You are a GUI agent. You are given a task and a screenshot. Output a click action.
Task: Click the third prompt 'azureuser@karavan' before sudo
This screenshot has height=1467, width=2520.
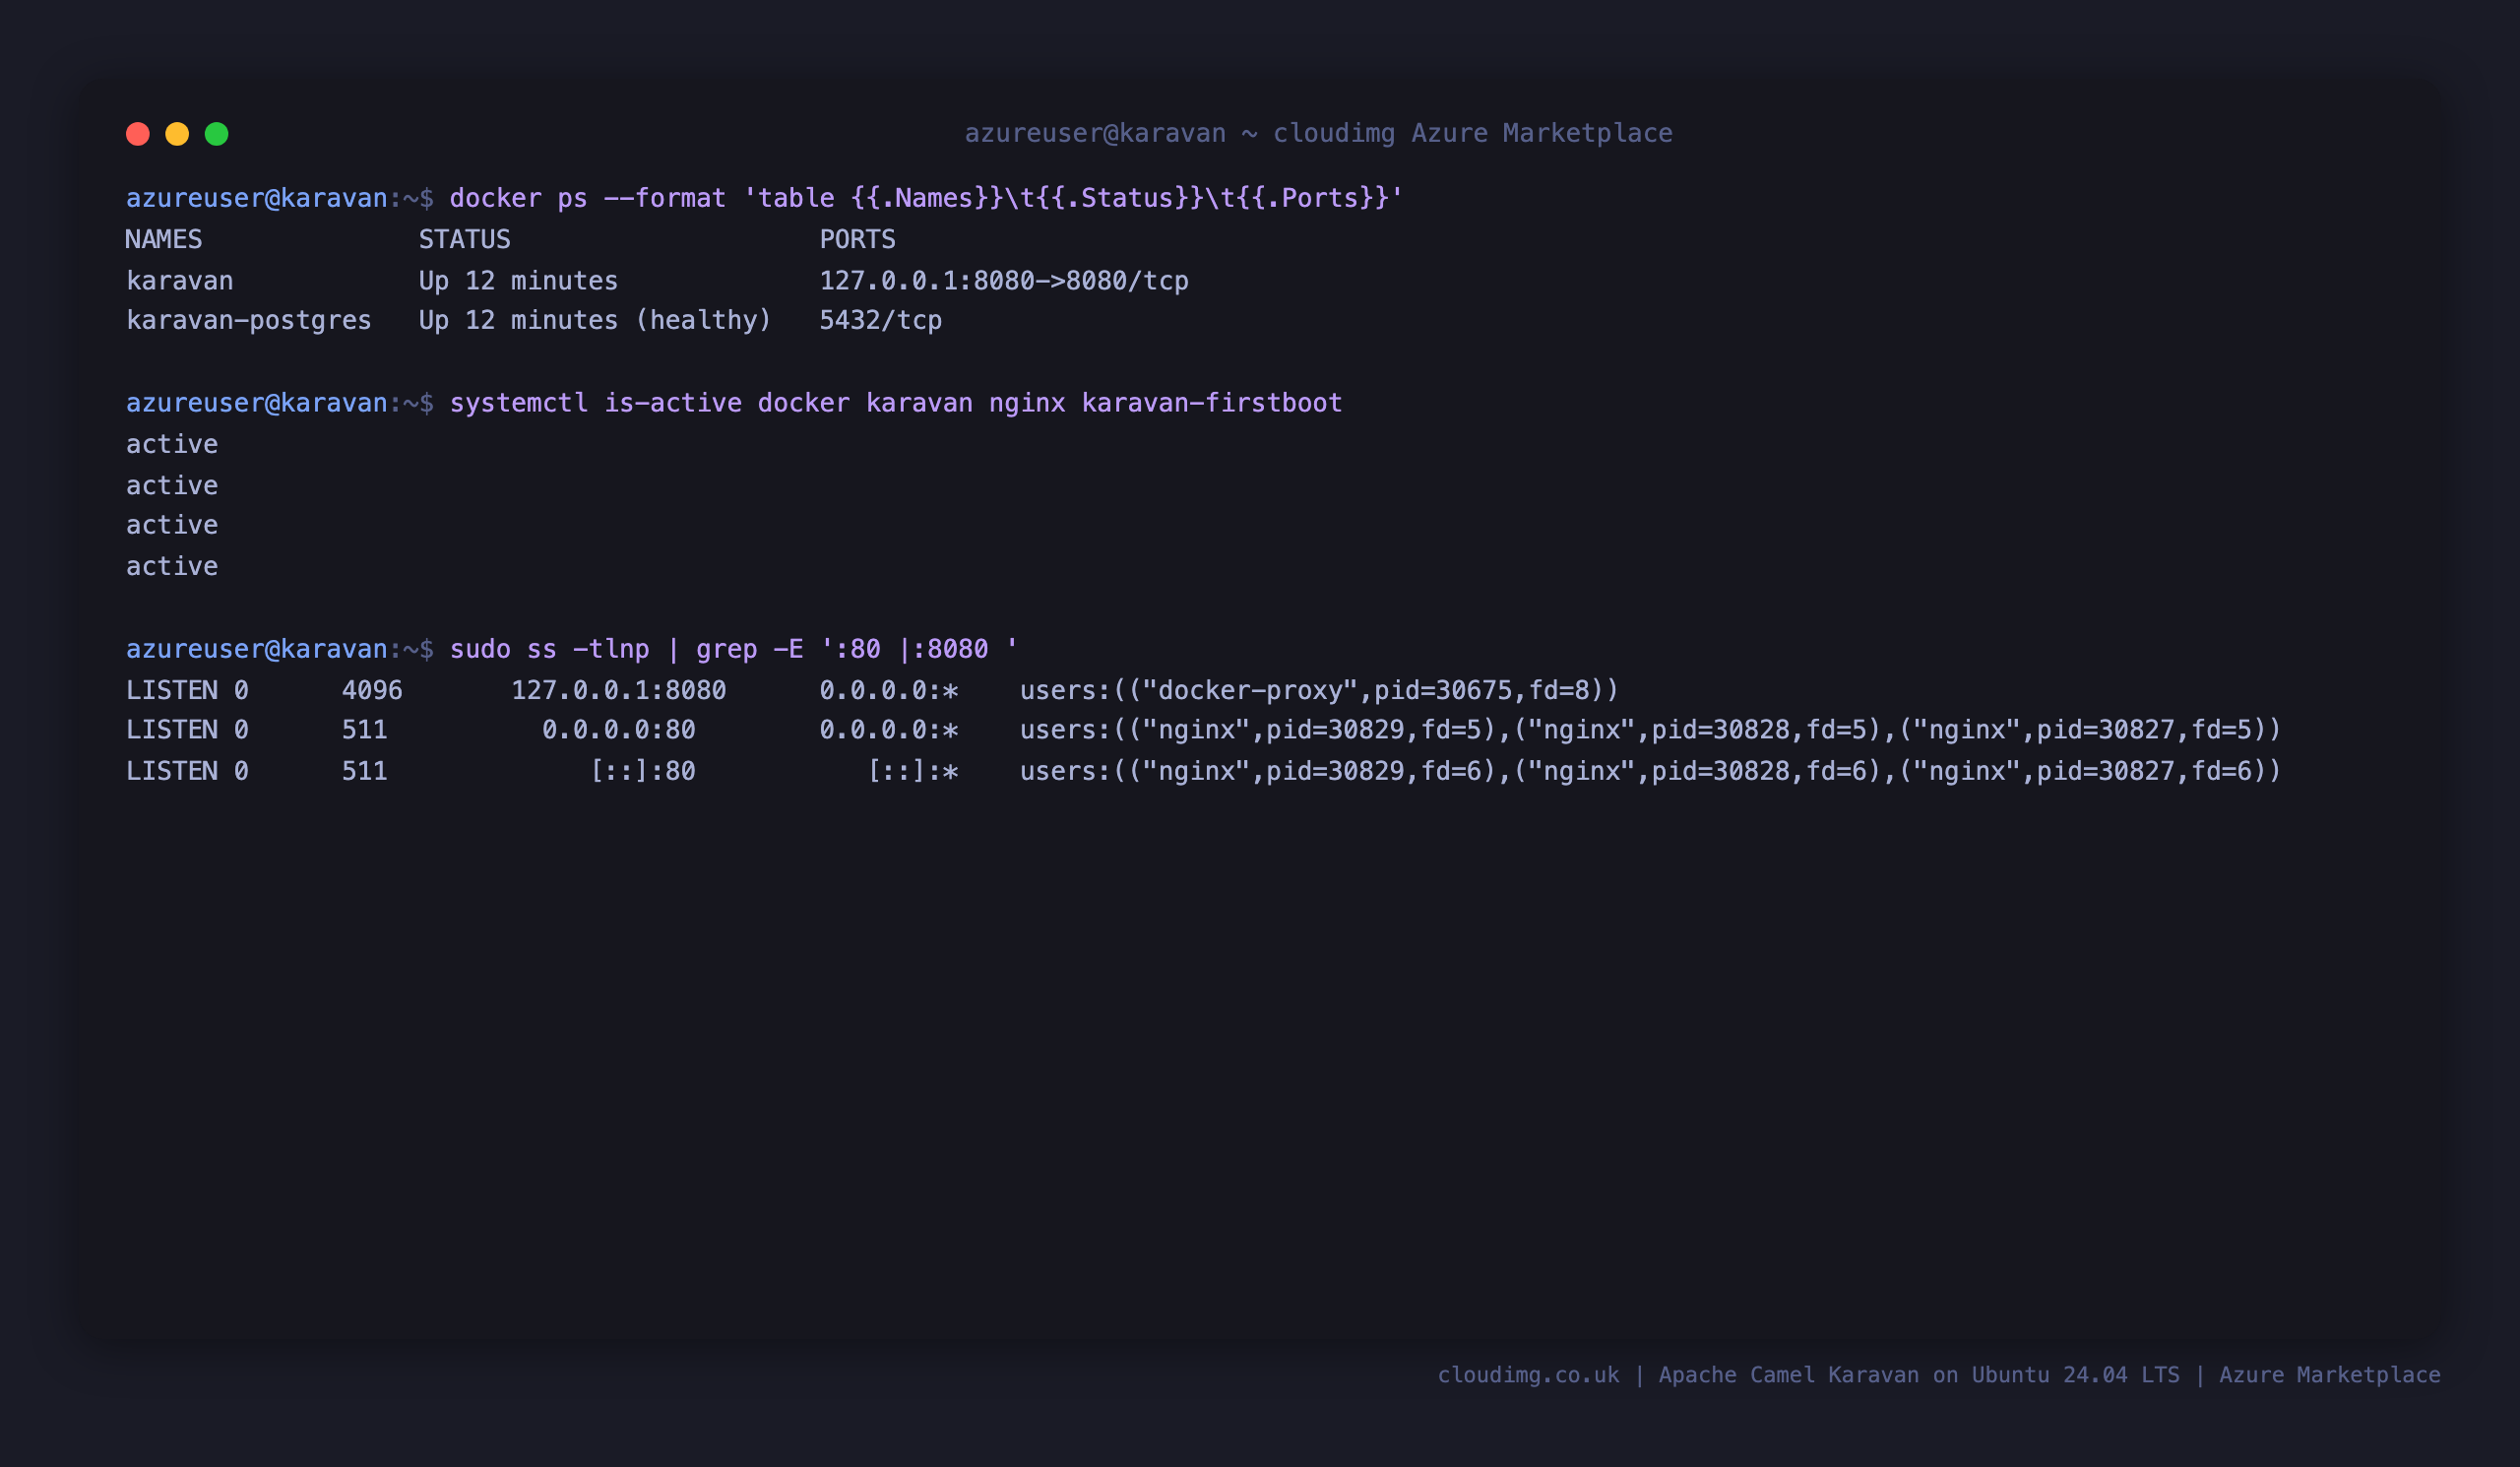257,649
